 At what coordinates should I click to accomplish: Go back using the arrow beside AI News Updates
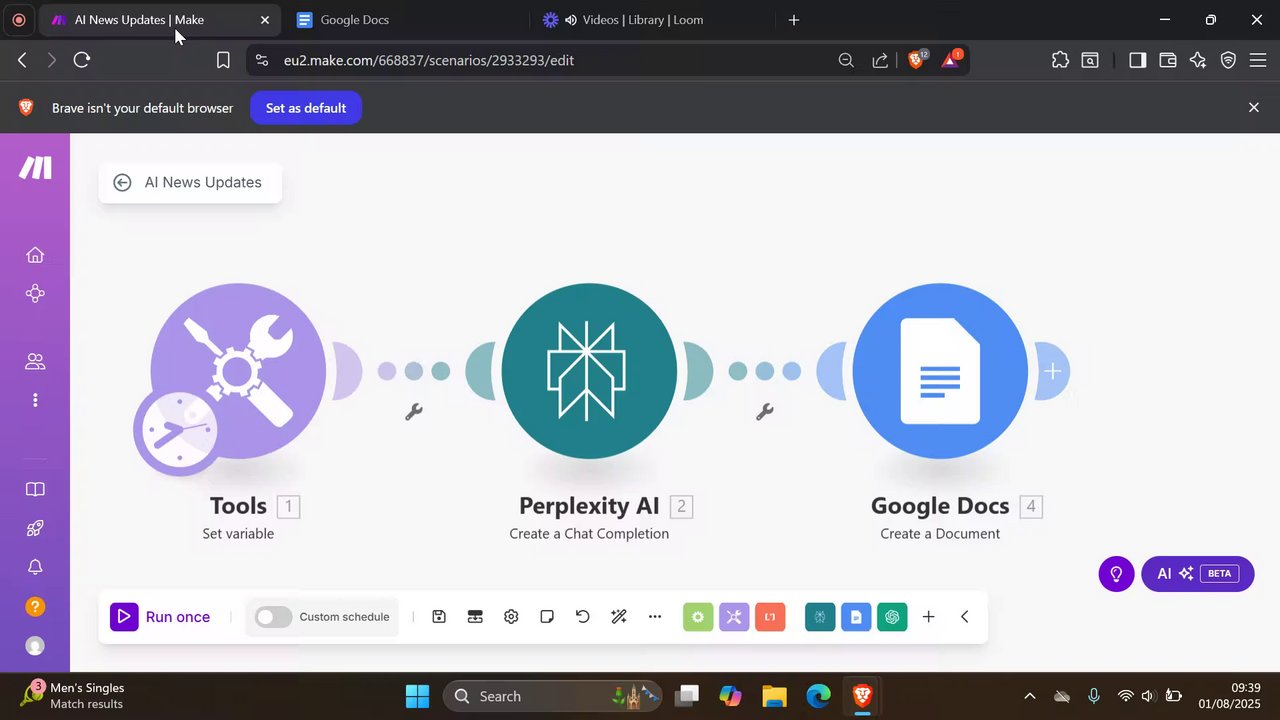(x=122, y=182)
